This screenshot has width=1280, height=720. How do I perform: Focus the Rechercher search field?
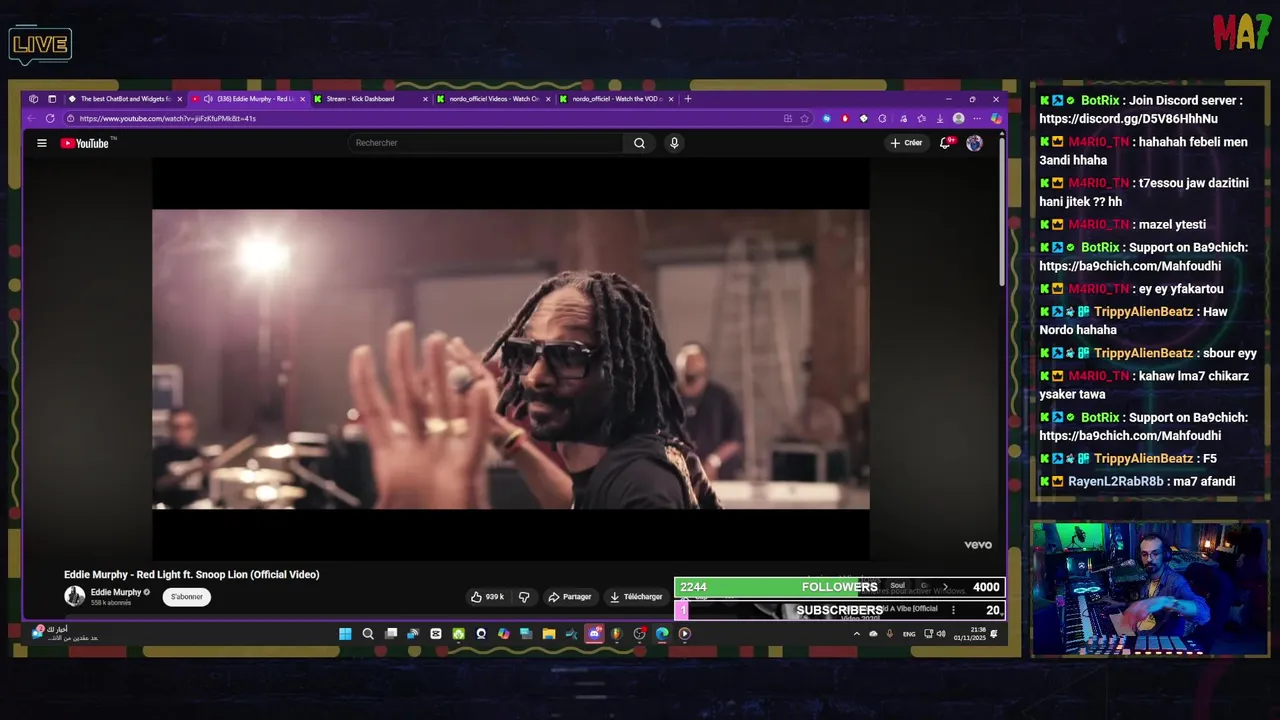pyautogui.click(x=487, y=143)
